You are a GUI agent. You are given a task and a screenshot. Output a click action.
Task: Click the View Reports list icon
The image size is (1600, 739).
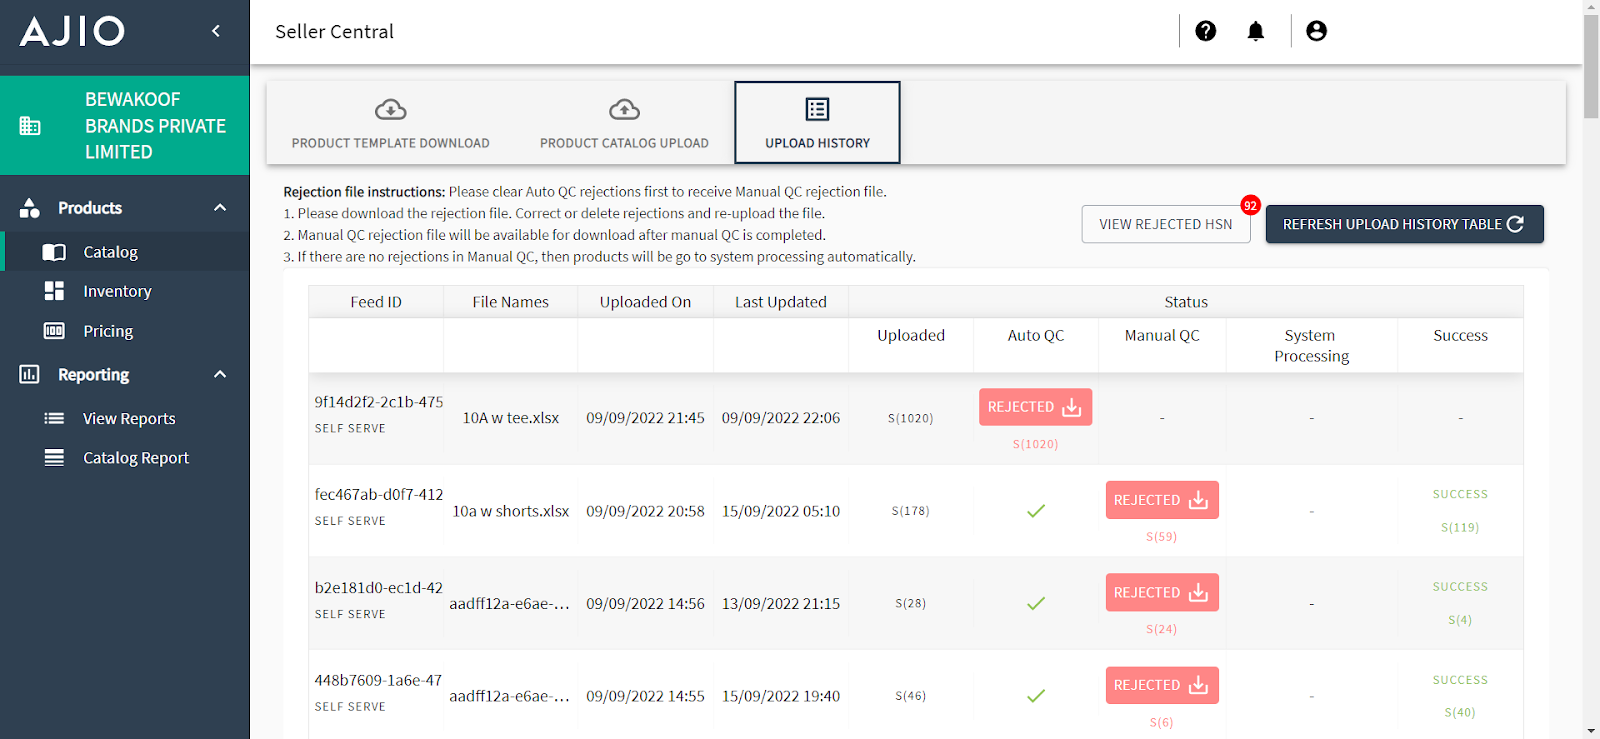click(x=54, y=418)
